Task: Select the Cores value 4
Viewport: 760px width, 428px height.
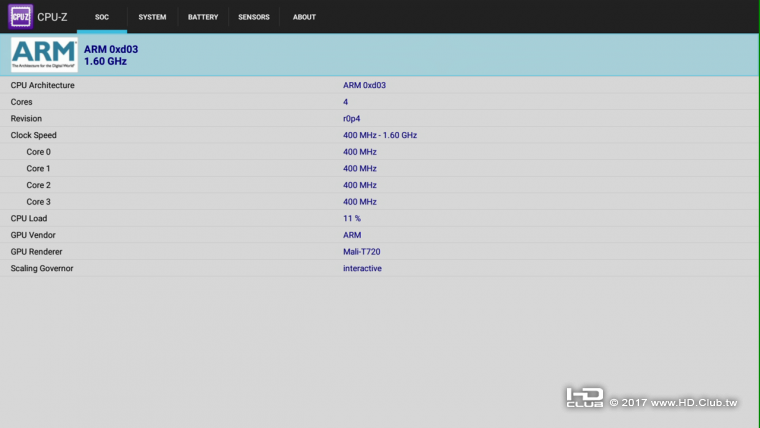Action: tap(346, 102)
